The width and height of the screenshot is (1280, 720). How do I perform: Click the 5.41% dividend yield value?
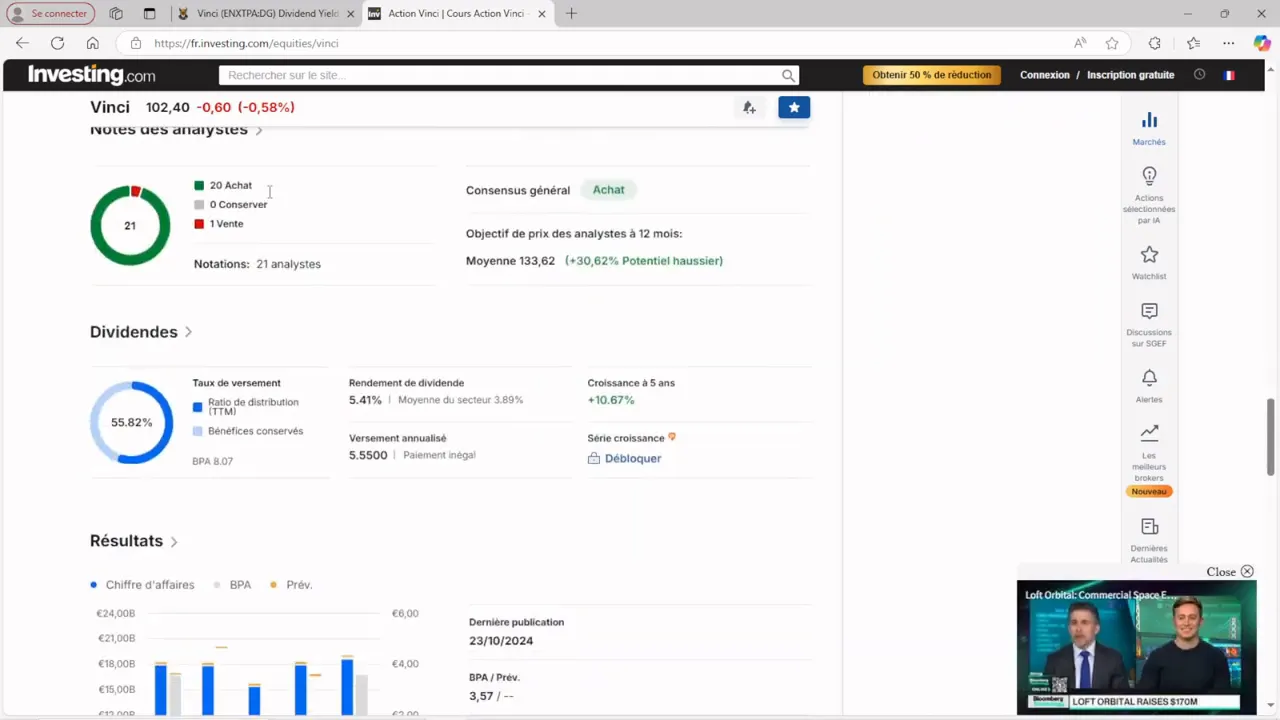pos(365,400)
